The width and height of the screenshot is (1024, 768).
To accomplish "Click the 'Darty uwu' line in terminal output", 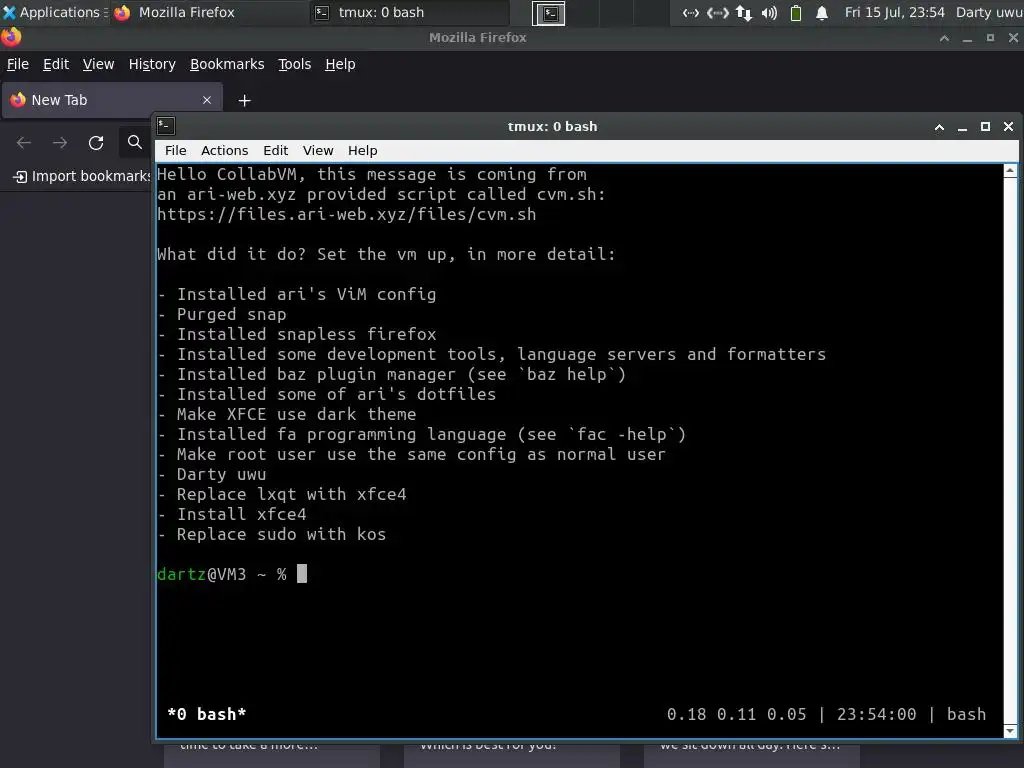I will [212, 474].
